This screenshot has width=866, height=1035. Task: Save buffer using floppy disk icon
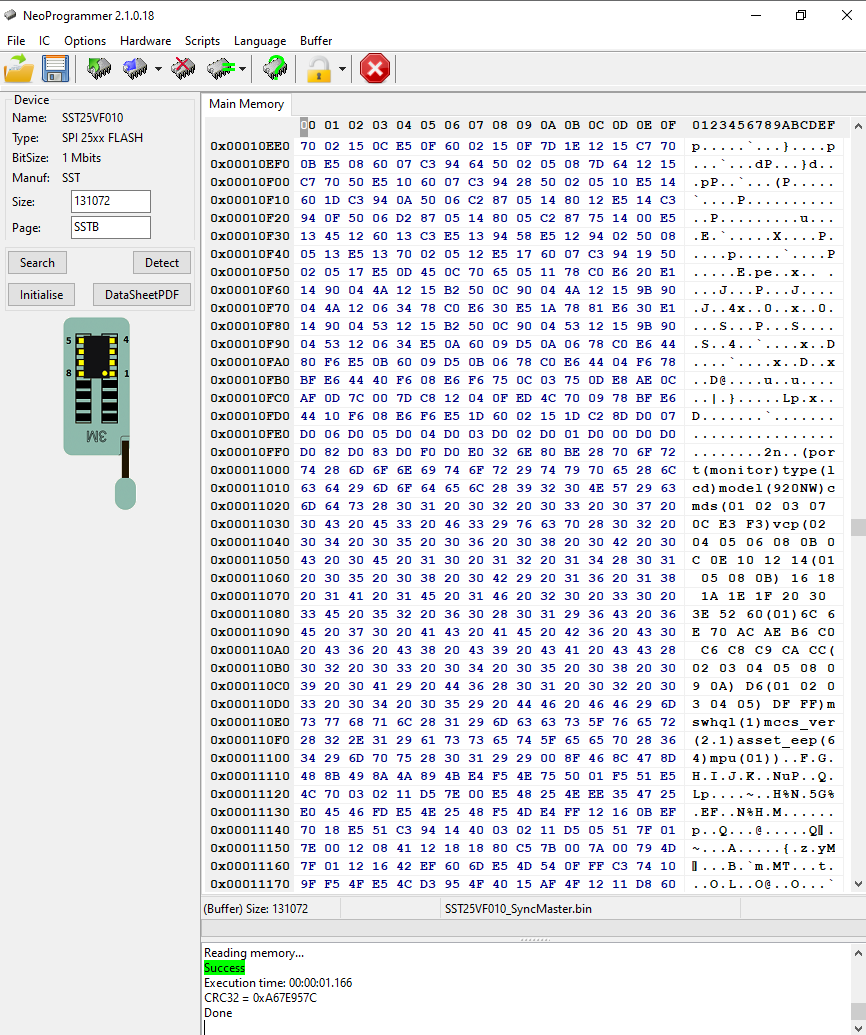(55, 68)
